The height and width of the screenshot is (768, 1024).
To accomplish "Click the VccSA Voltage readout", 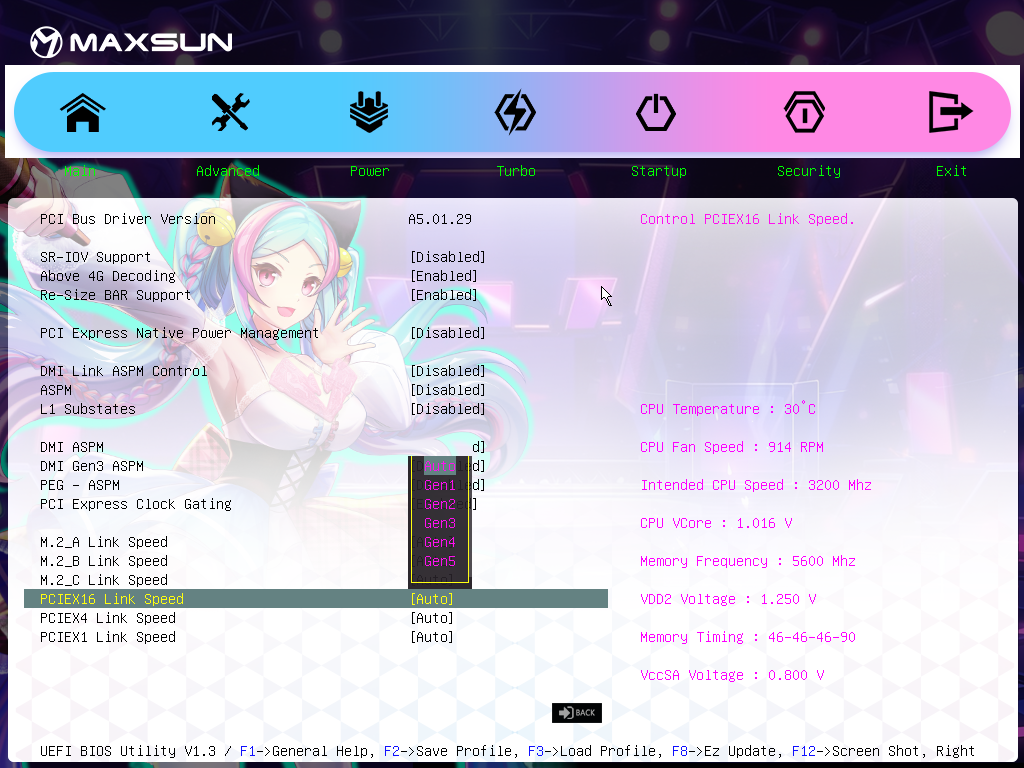I will tap(732, 675).
